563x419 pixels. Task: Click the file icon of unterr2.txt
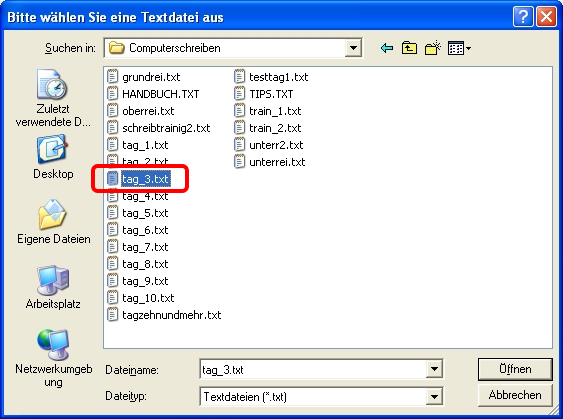click(x=239, y=145)
